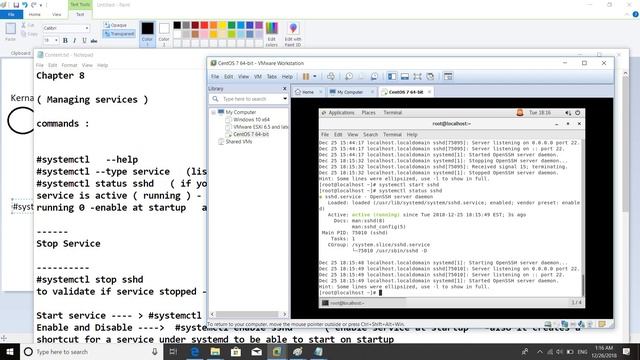Click the VMware suspend (pause) VM icon
This screenshot has height=360, width=640.
[306, 76]
